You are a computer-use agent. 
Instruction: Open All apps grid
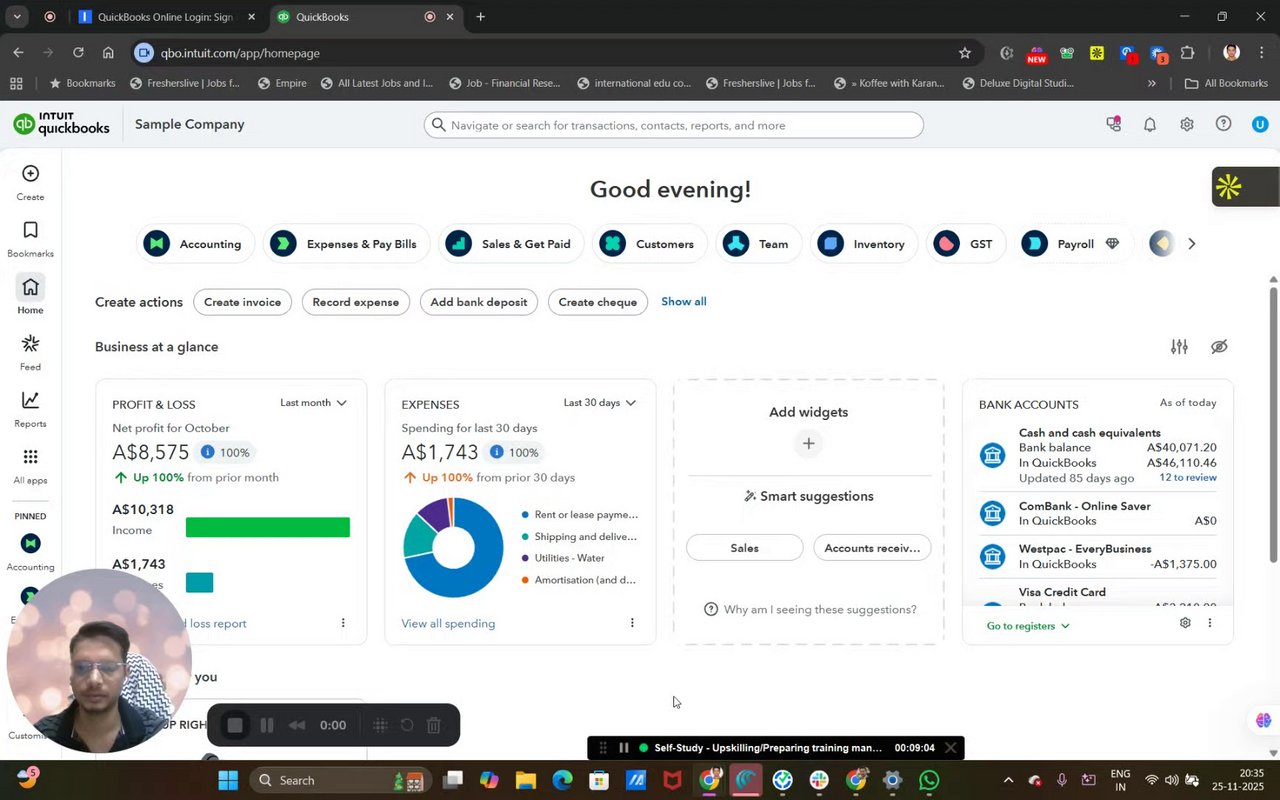30,465
